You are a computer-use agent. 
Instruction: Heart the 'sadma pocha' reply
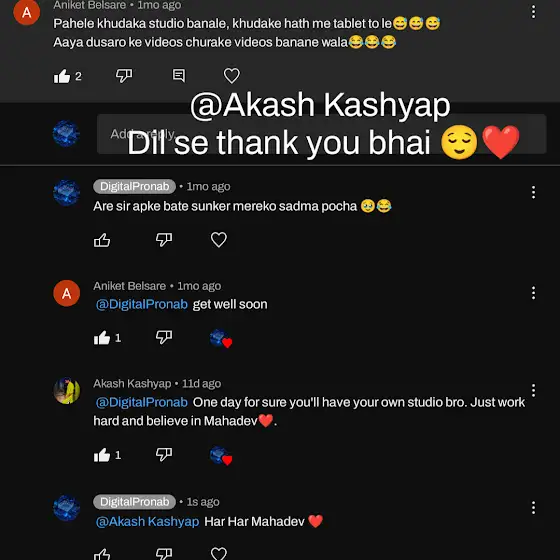(x=219, y=240)
